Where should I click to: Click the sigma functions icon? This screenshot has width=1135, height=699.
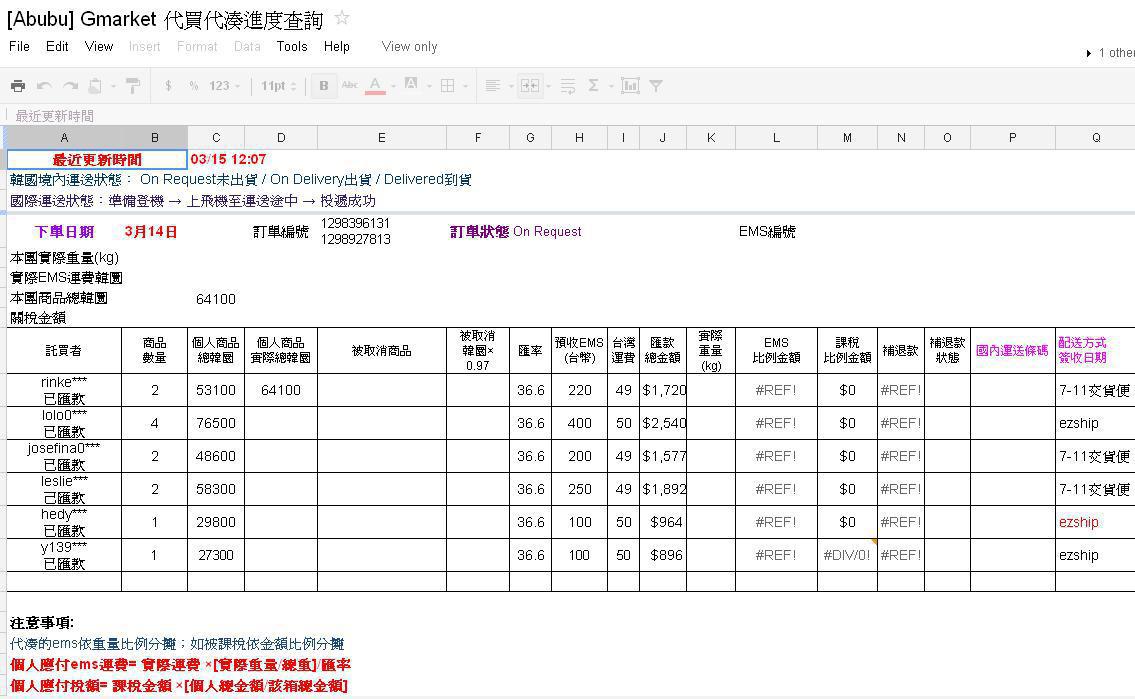[594, 86]
